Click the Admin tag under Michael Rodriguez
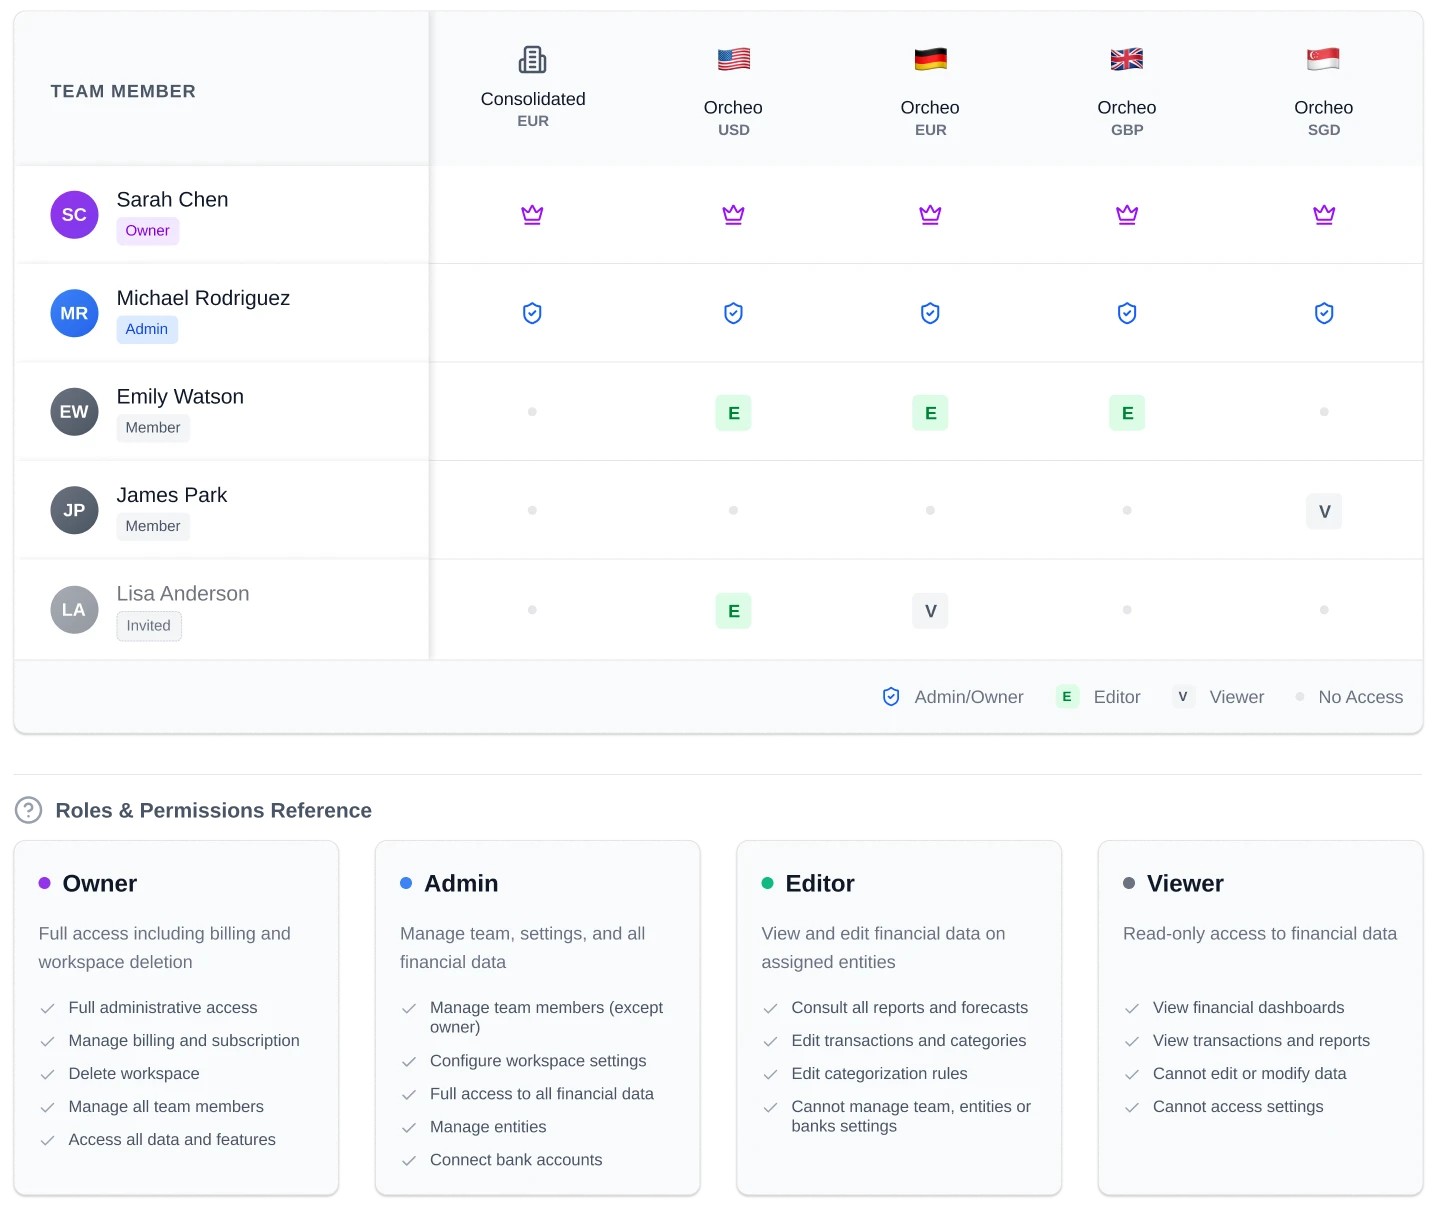The width and height of the screenshot is (1437, 1217). [147, 329]
